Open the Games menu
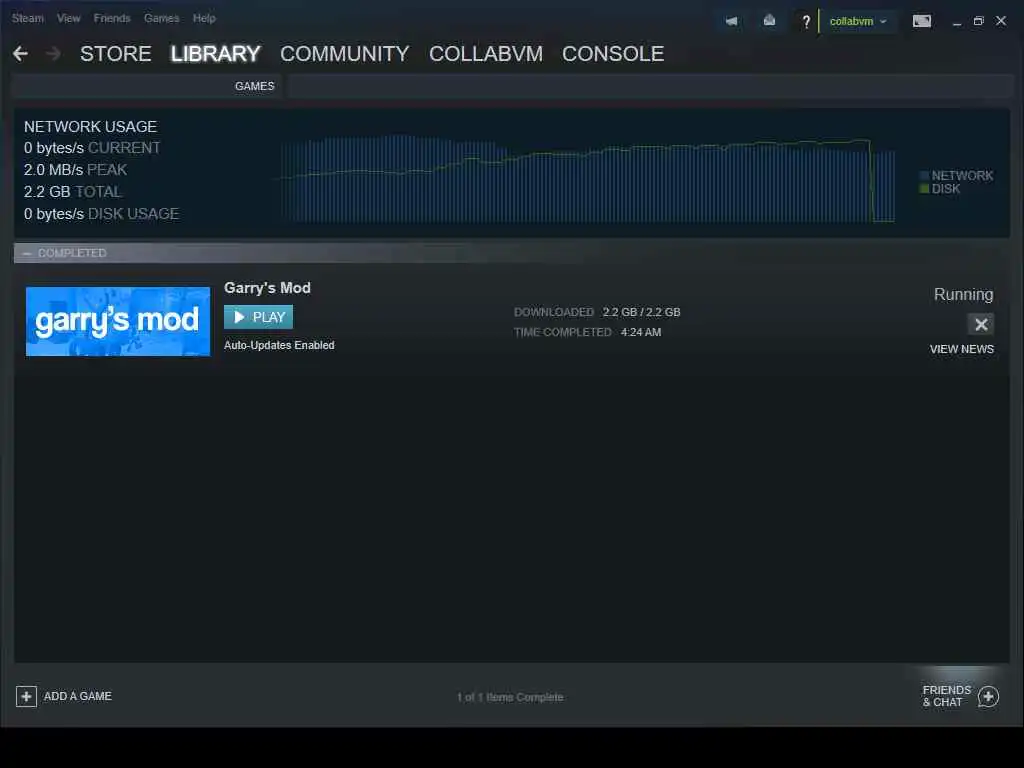The image size is (1024, 768). pyautogui.click(x=161, y=18)
